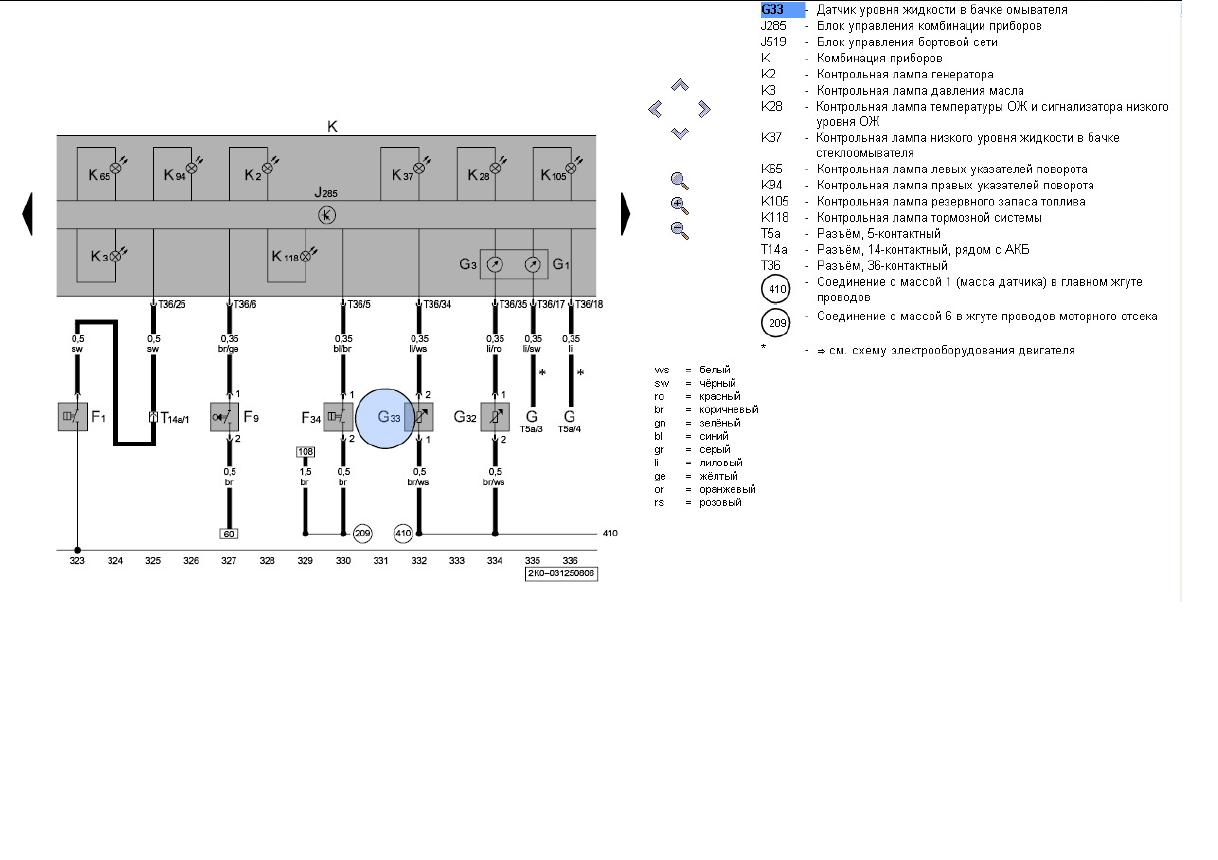This screenshot has width=1218, height=860.
Task: Go to previous diagram page with black left triangle
Action: (28, 214)
